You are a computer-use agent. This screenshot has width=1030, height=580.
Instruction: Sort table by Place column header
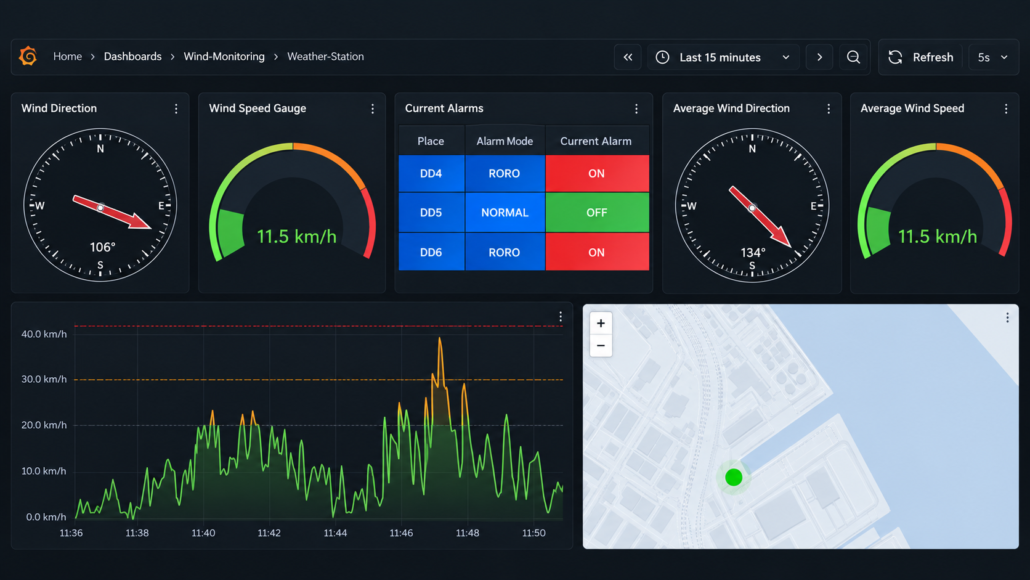[x=431, y=141]
